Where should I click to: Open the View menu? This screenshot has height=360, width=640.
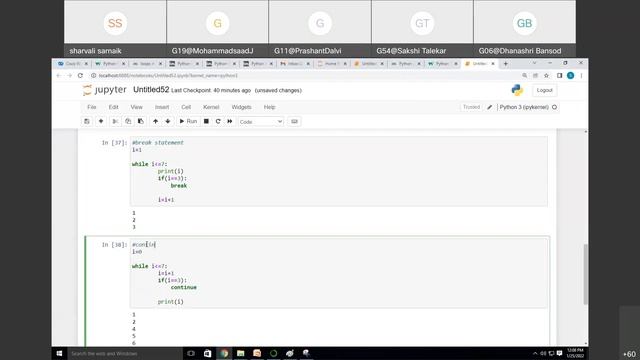point(136,107)
